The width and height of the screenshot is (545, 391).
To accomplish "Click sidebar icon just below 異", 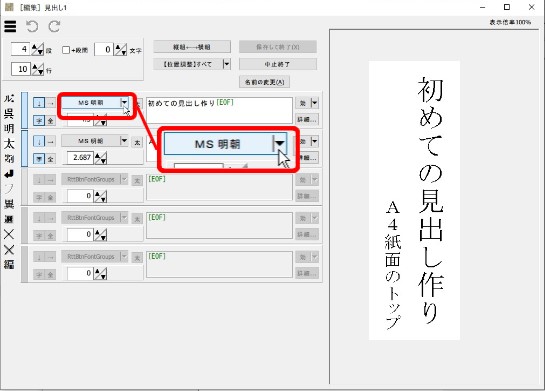I will (9, 219).
